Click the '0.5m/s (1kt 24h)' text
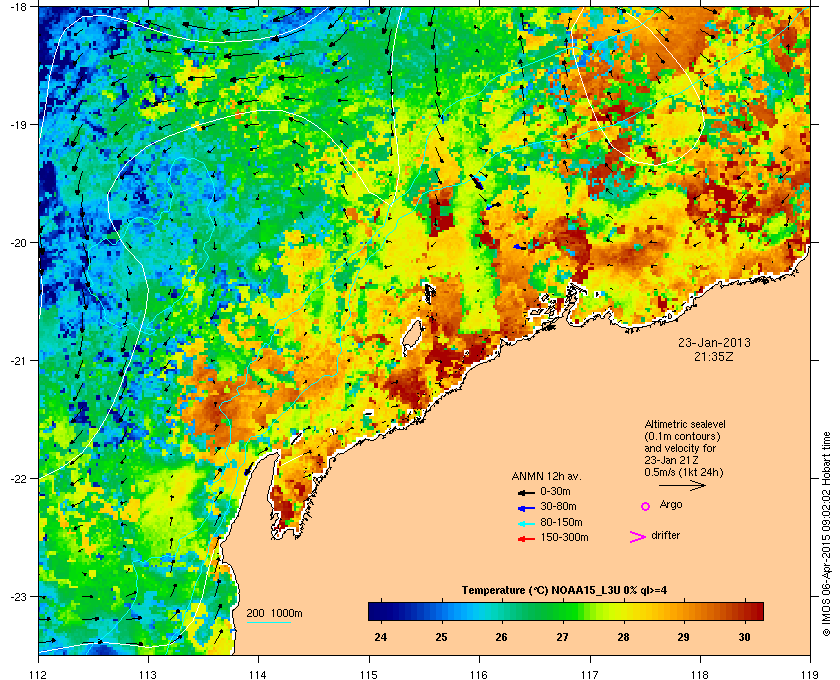 (684, 473)
